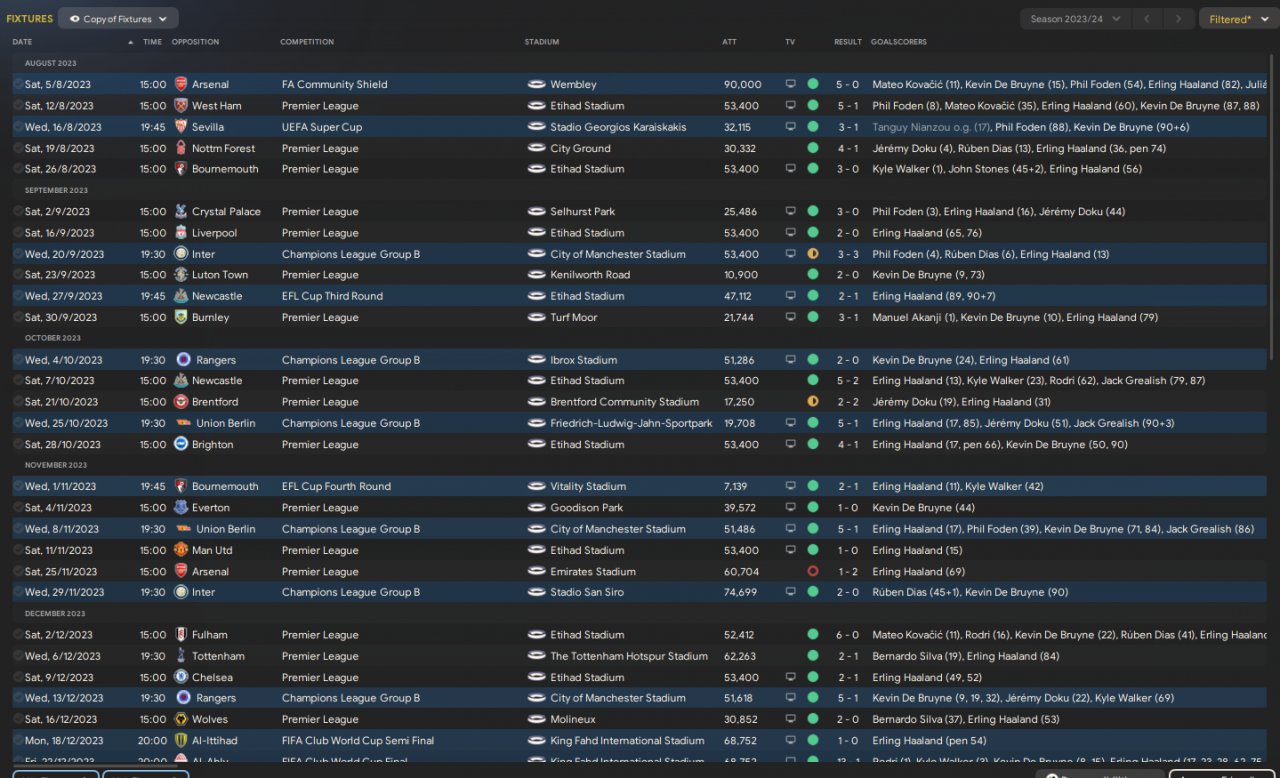1280x778 pixels.
Task: Sort fixtures by the Att column header
Action: click(730, 42)
